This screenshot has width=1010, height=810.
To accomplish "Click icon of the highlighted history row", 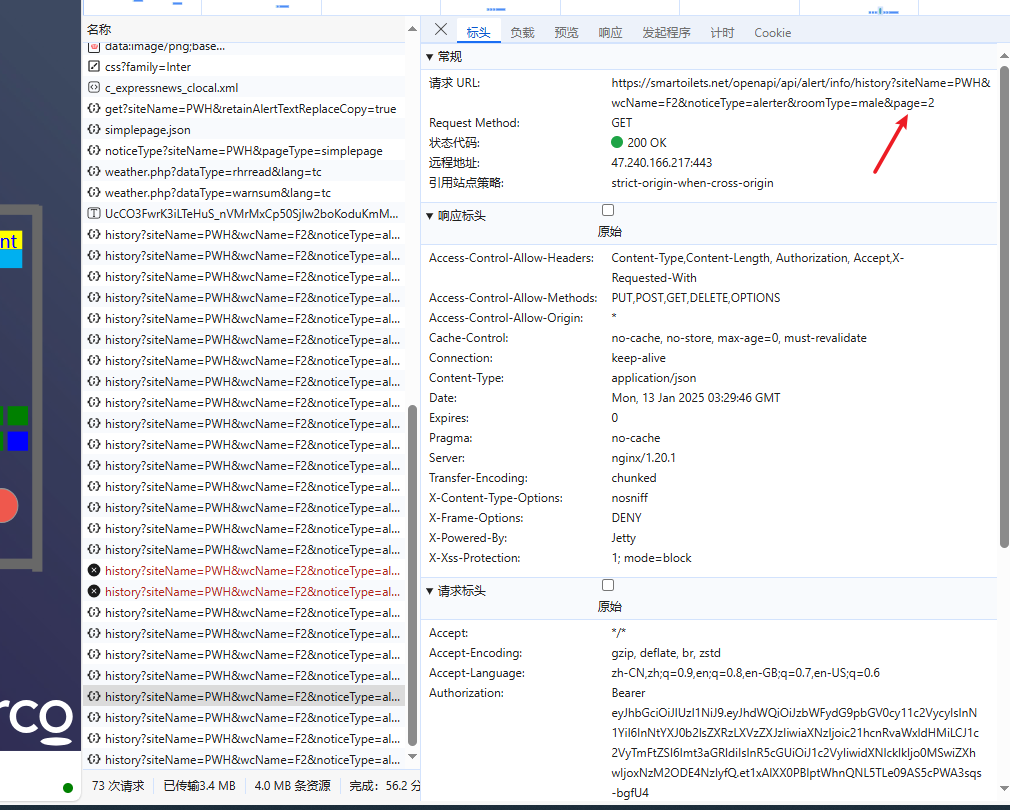I will pos(94,696).
